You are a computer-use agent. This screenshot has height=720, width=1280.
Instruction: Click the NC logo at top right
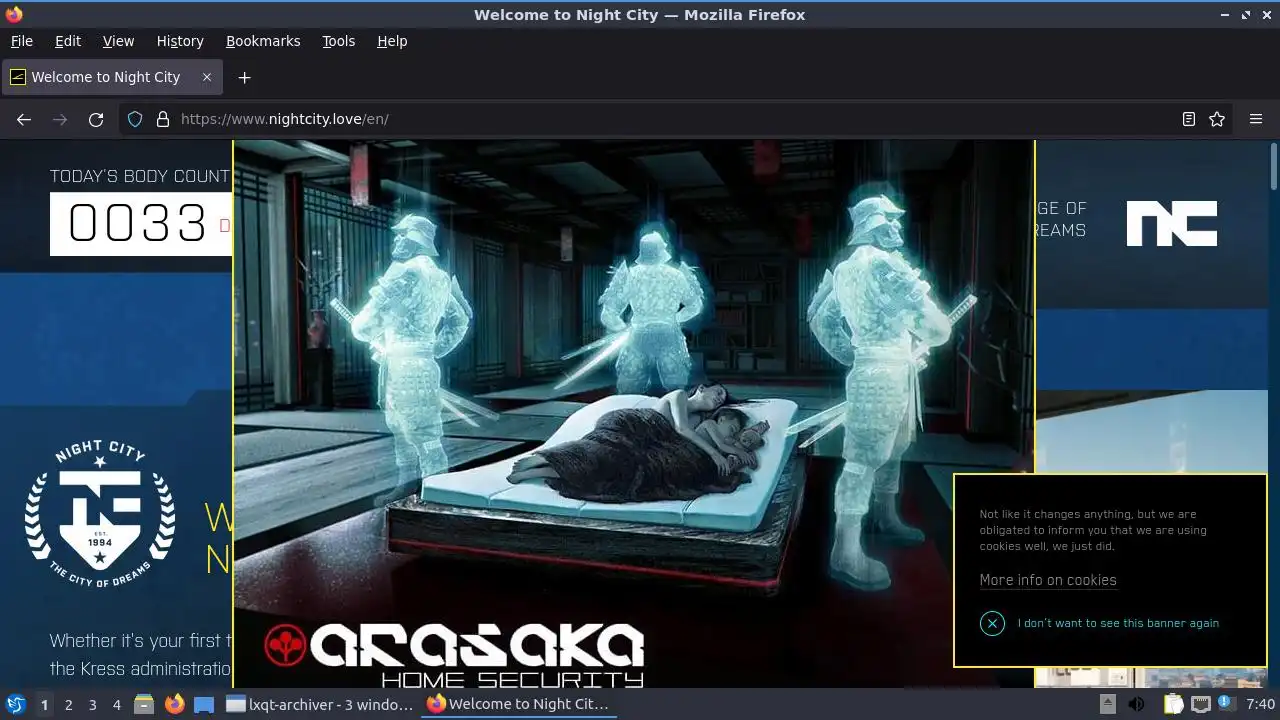tap(1172, 223)
